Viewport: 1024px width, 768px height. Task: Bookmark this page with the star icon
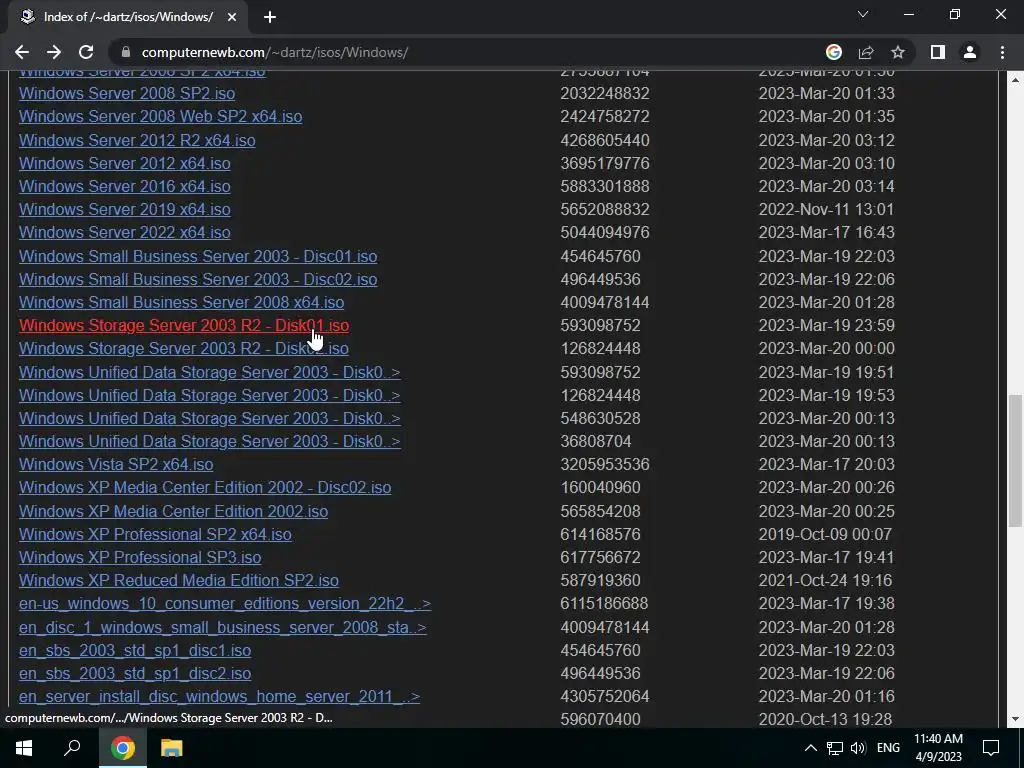[898, 52]
